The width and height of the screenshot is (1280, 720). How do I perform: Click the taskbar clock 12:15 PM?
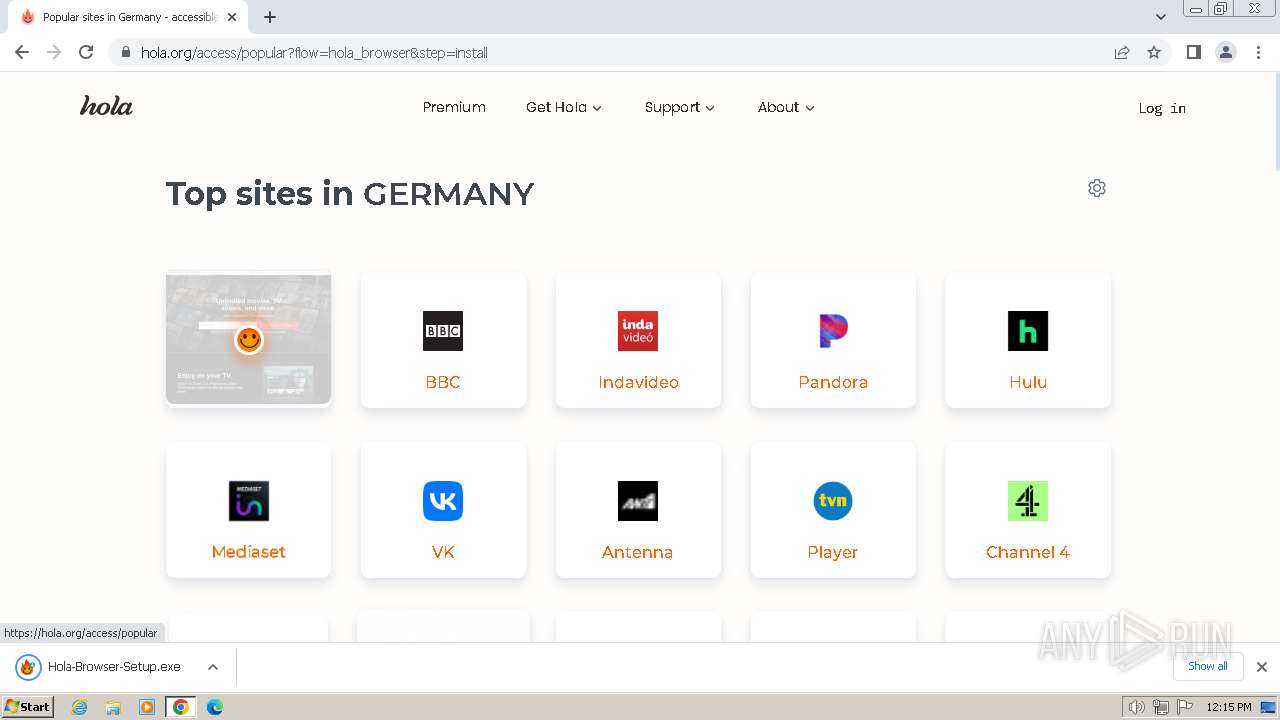pos(1229,707)
